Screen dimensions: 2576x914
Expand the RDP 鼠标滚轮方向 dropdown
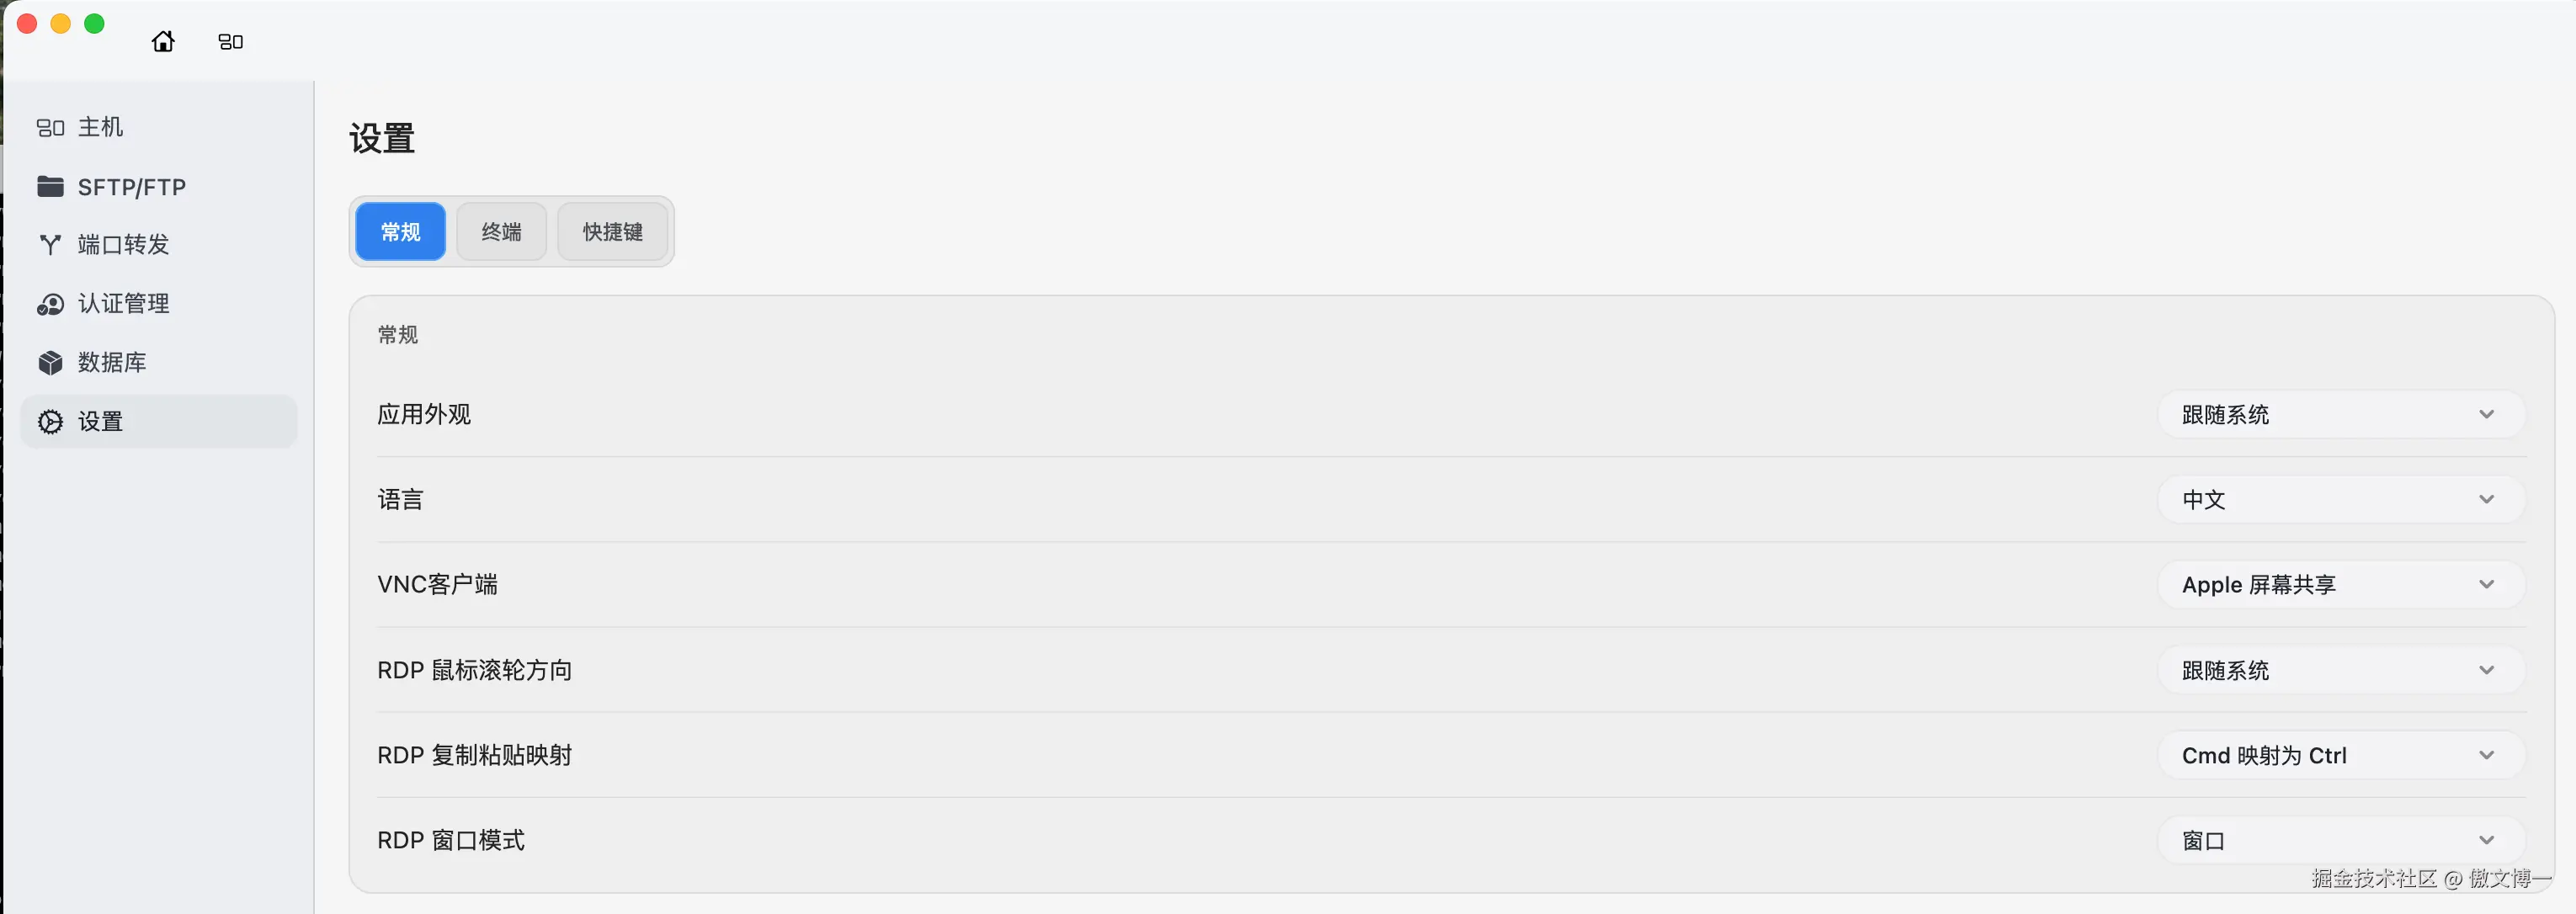(2339, 670)
